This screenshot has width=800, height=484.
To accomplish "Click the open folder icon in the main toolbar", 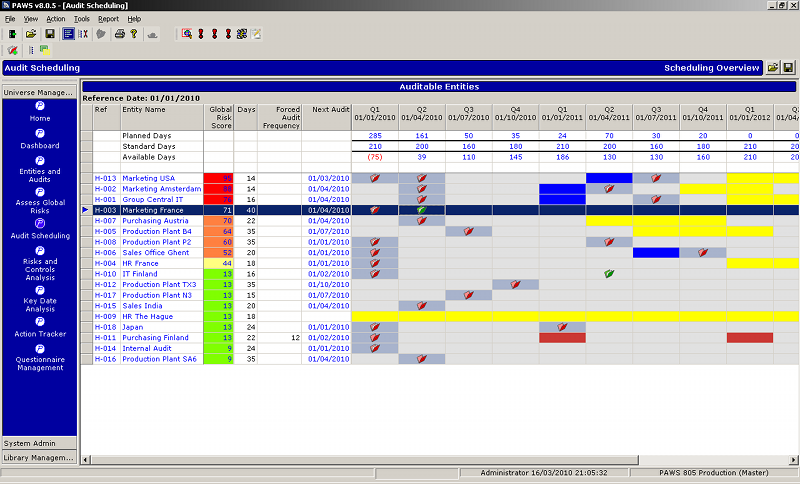I will coord(30,34).
